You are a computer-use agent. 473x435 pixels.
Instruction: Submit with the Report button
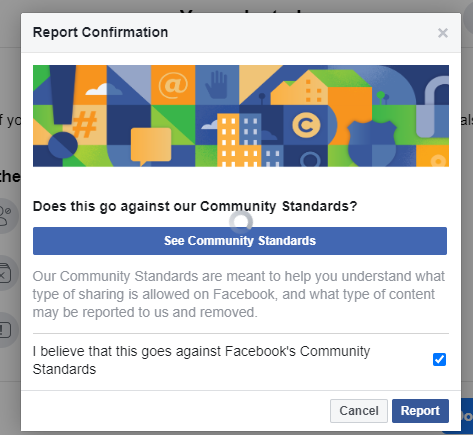click(x=420, y=411)
